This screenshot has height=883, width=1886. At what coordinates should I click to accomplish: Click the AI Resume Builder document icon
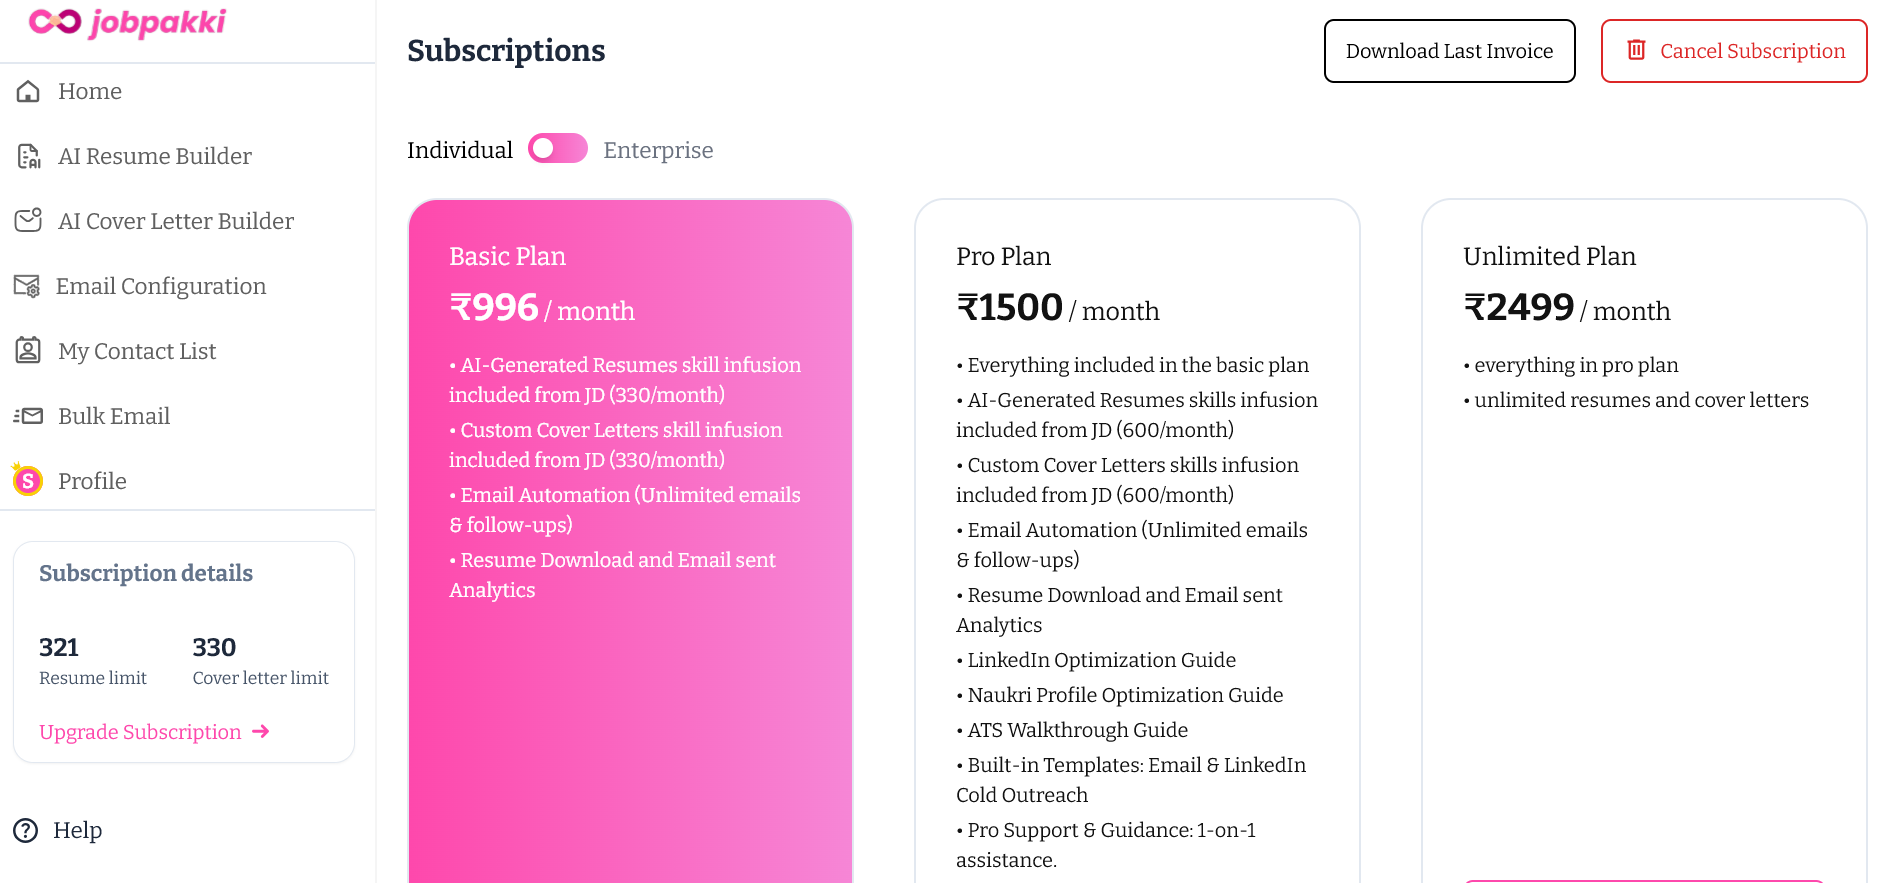click(x=28, y=157)
